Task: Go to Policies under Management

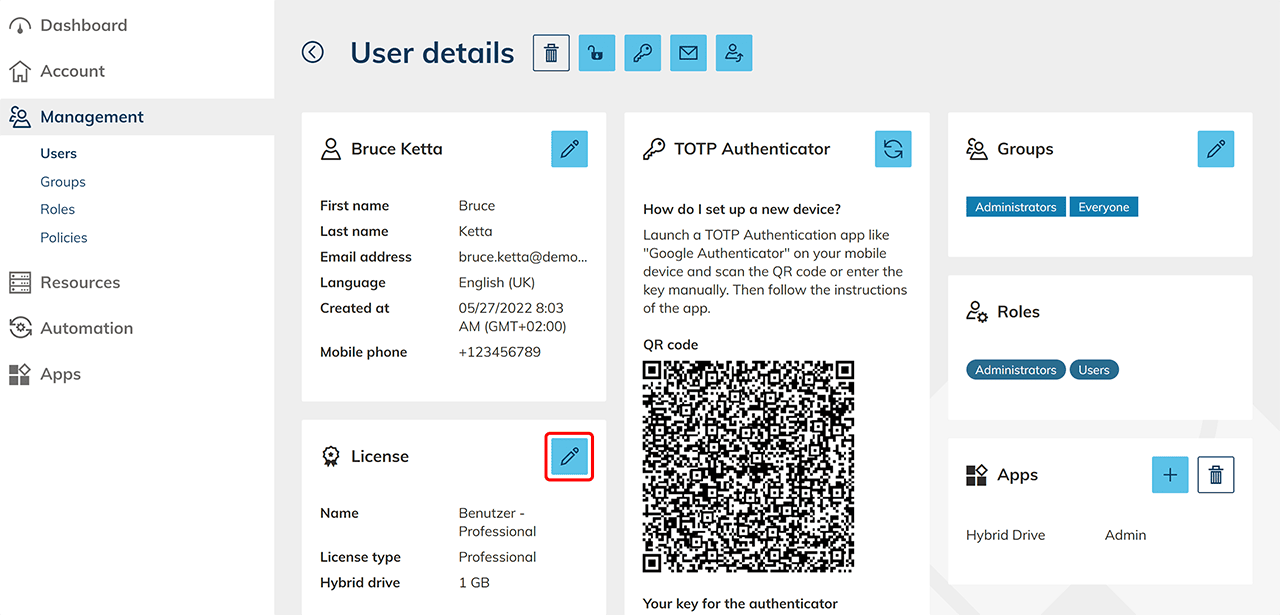Action: [x=64, y=237]
